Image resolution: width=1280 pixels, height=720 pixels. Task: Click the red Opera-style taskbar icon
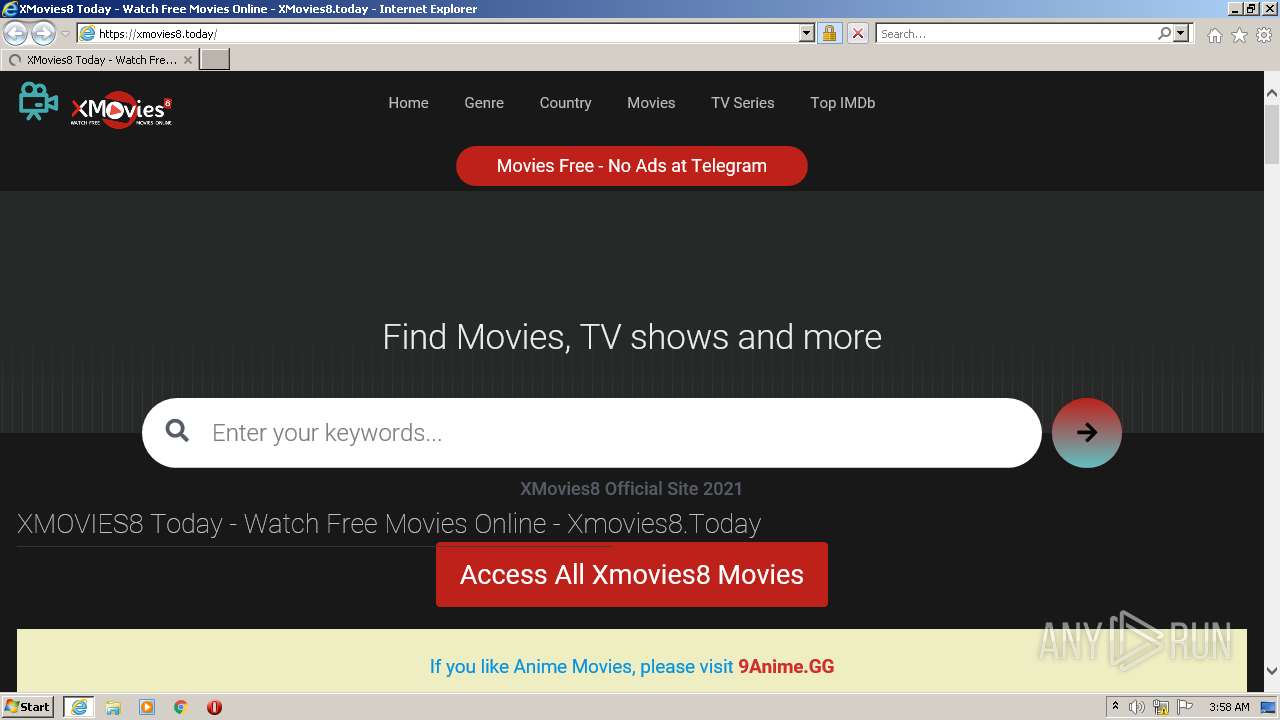click(214, 707)
